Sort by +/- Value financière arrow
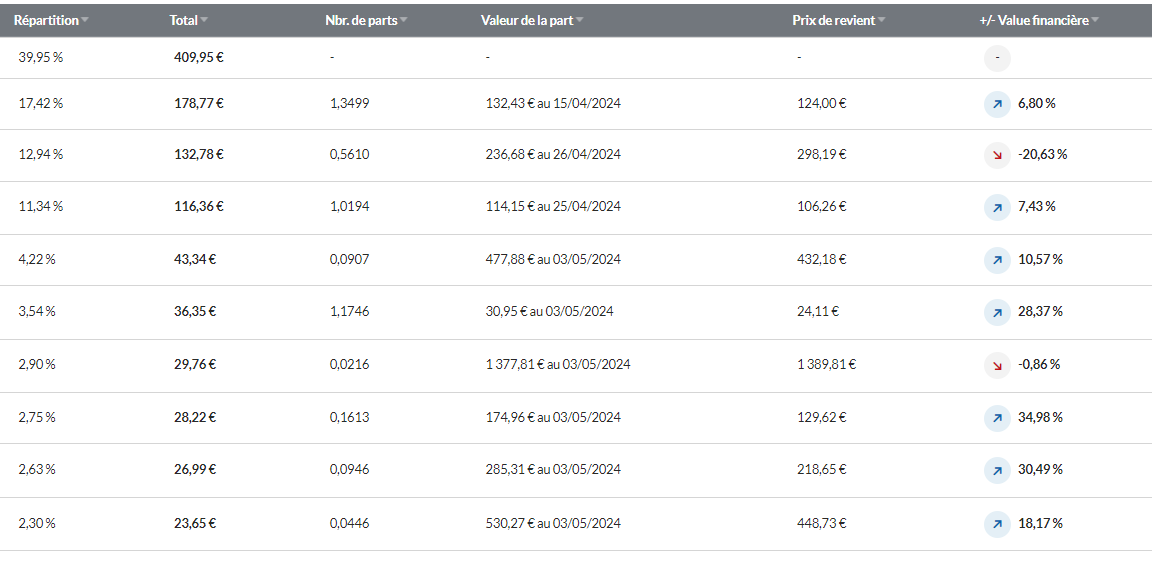 (x=1095, y=21)
